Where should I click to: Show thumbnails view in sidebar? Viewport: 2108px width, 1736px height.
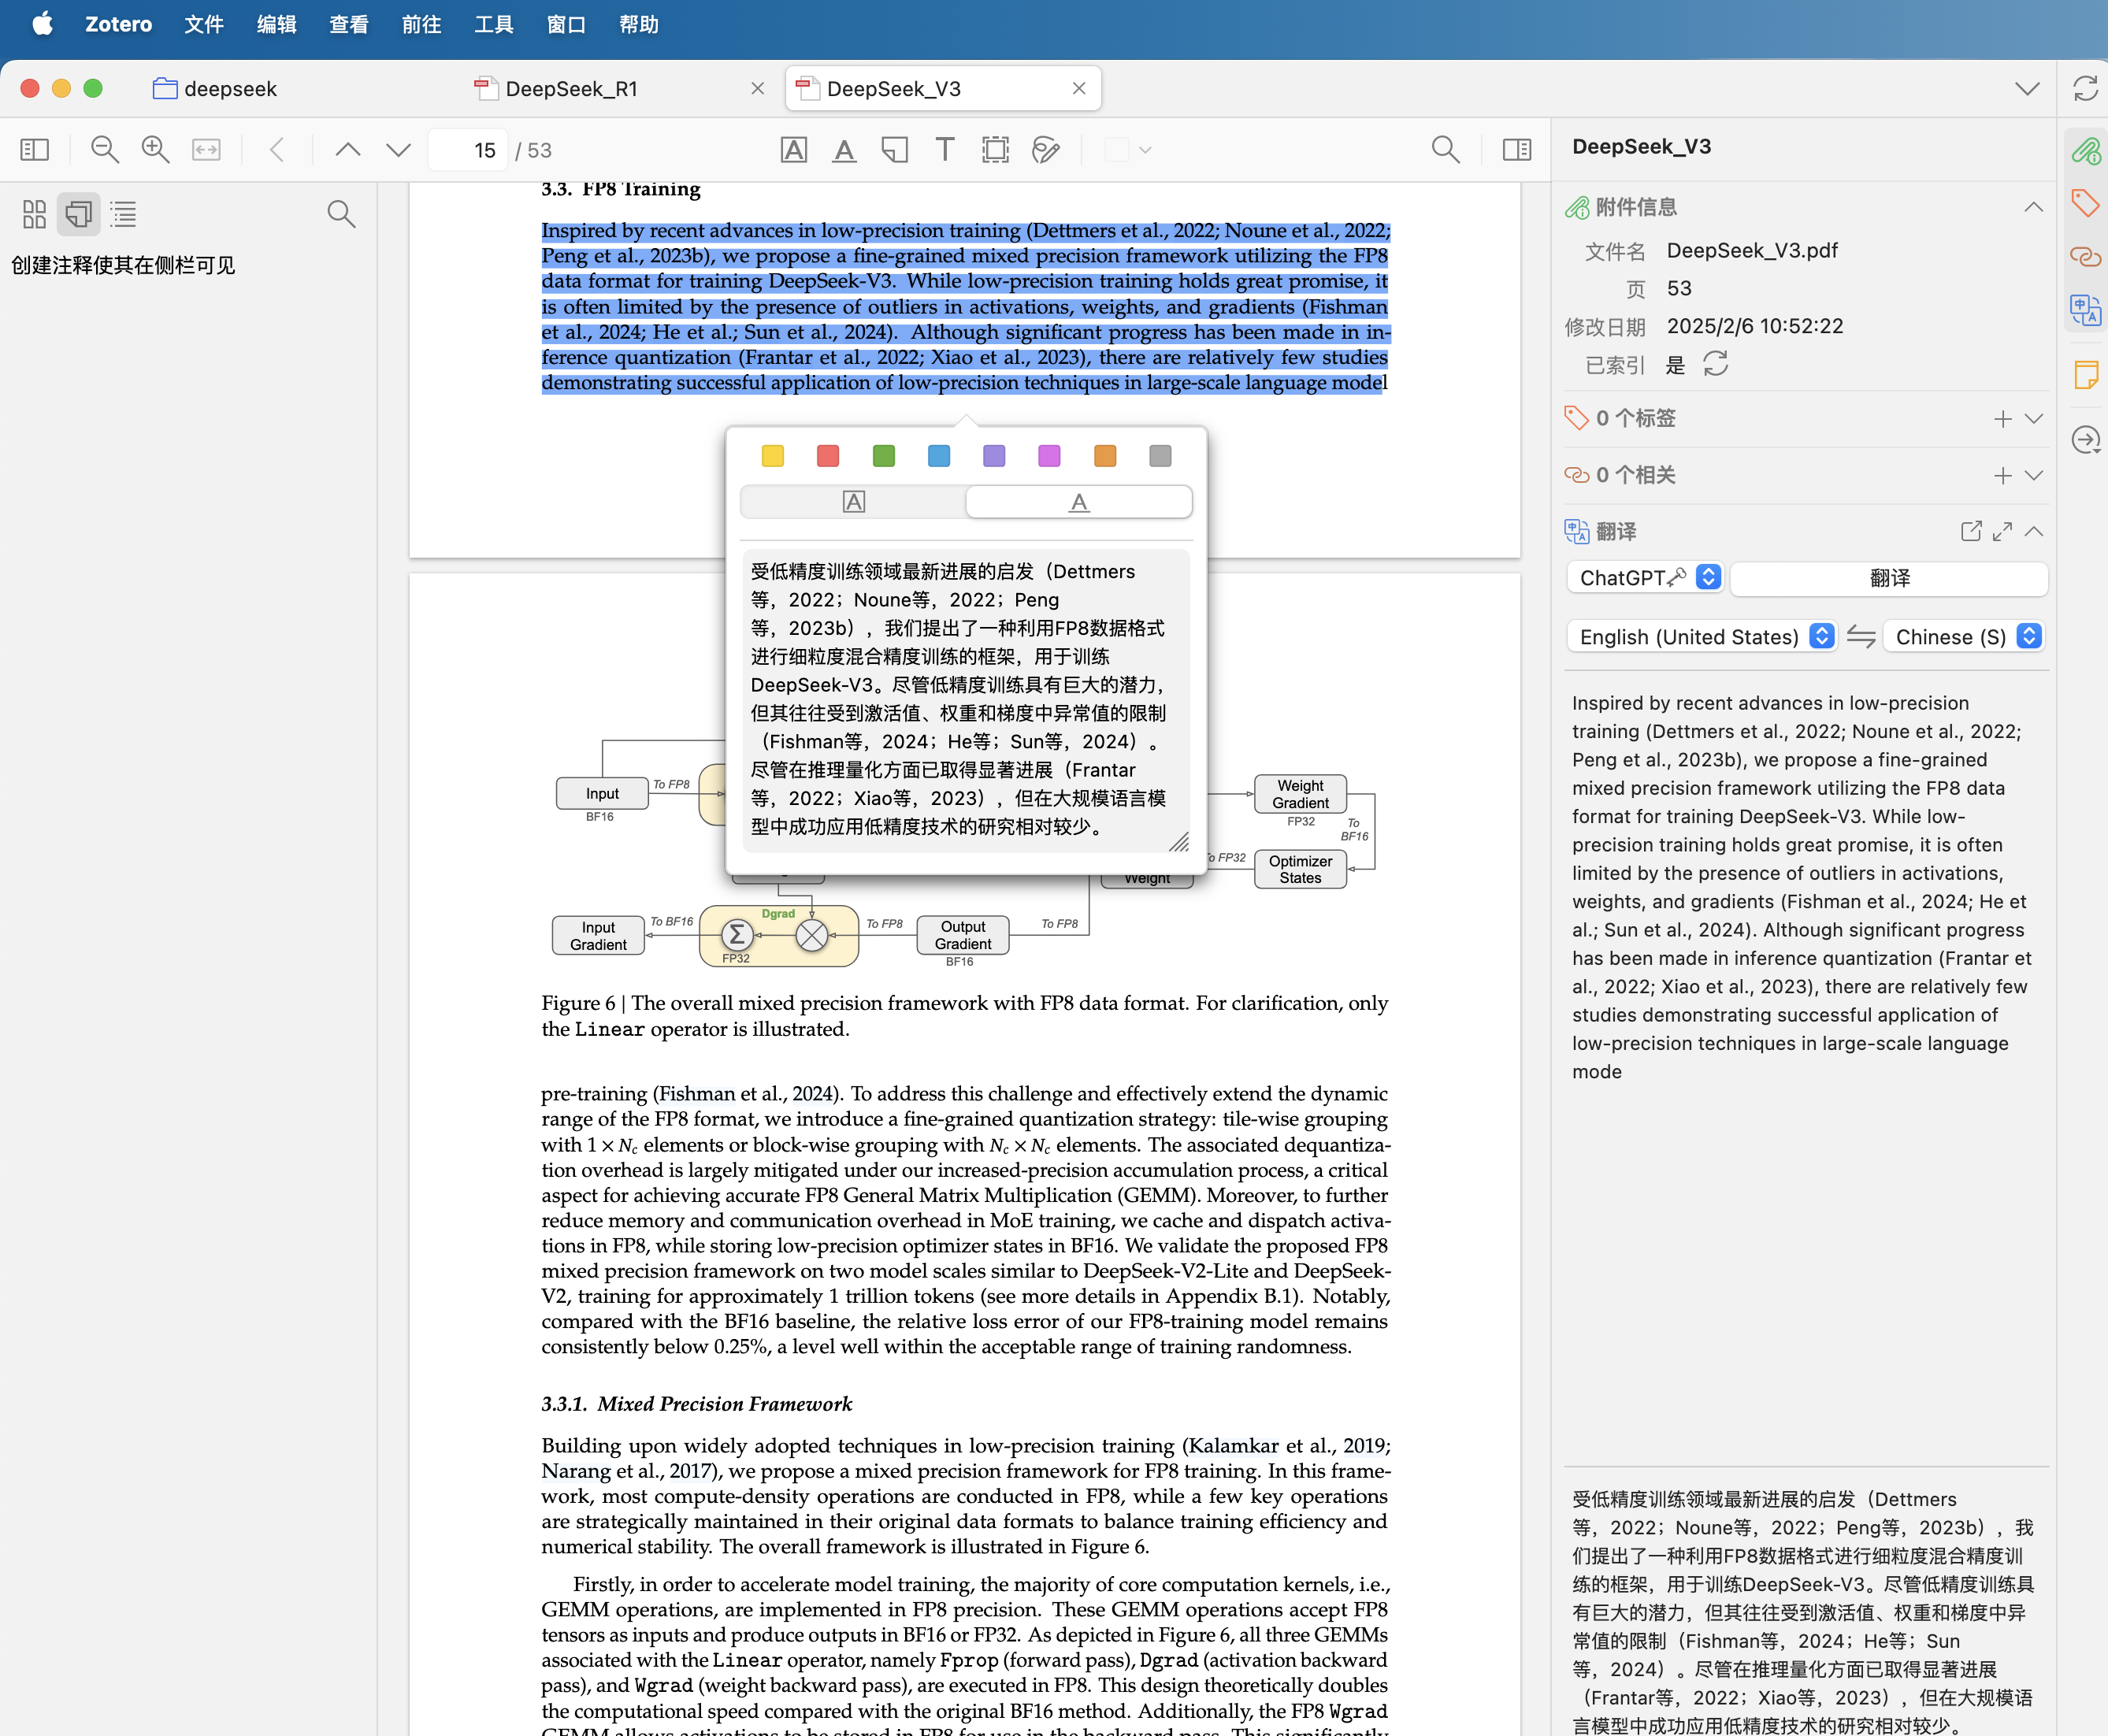point(34,214)
